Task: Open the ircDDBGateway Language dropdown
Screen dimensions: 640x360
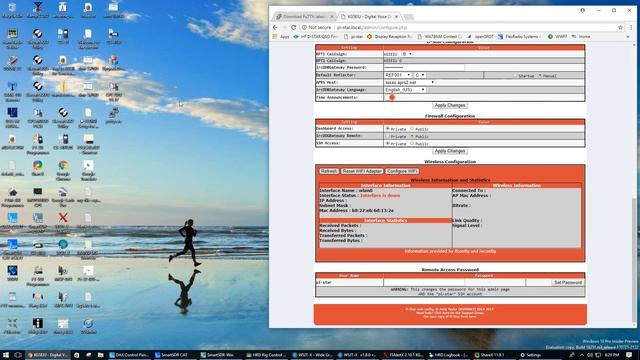Action: [x=405, y=90]
